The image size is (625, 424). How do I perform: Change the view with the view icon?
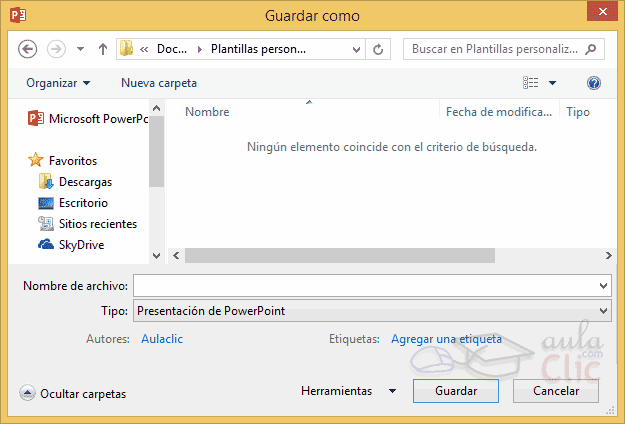(531, 83)
